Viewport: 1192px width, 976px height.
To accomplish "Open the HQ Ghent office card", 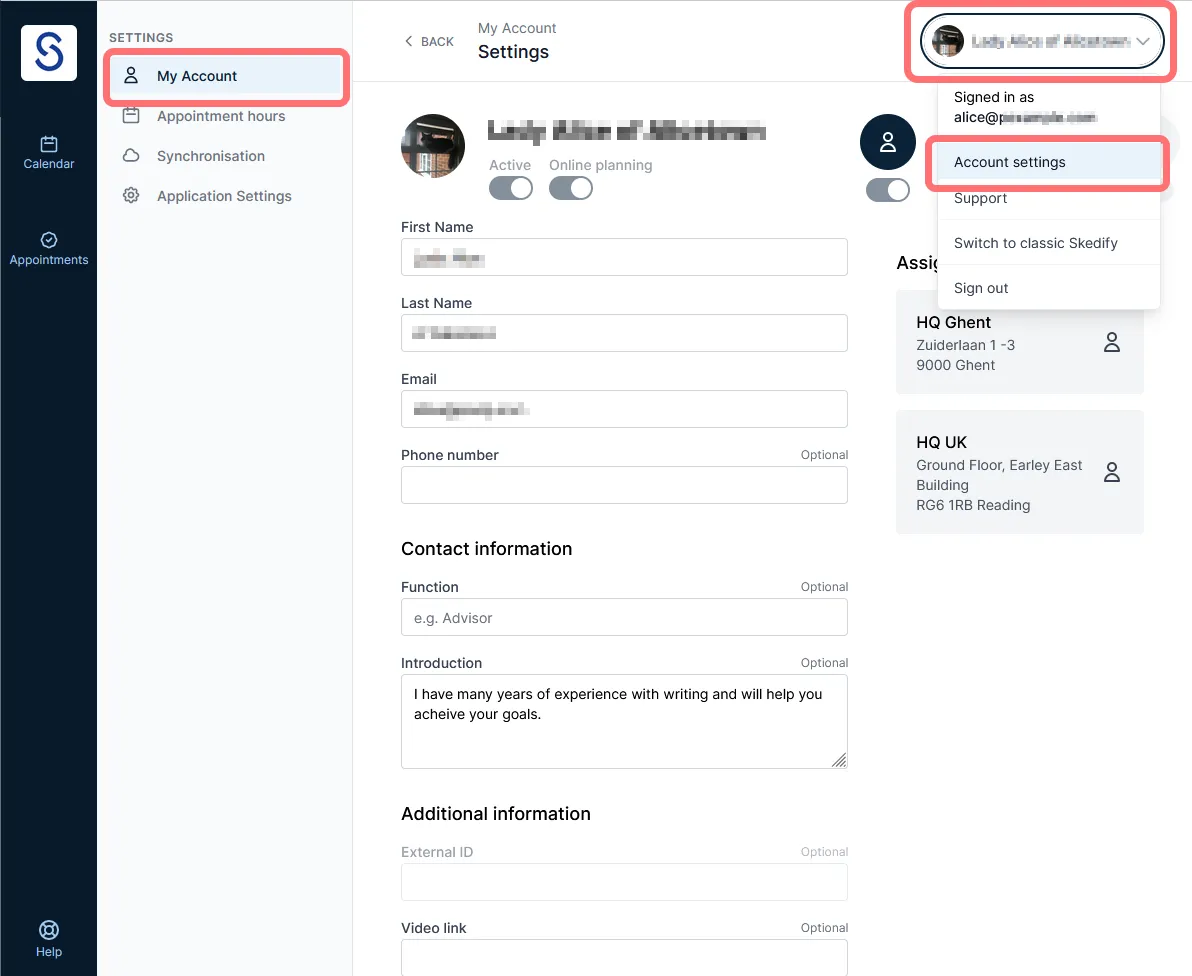I will [x=1019, y=342].
